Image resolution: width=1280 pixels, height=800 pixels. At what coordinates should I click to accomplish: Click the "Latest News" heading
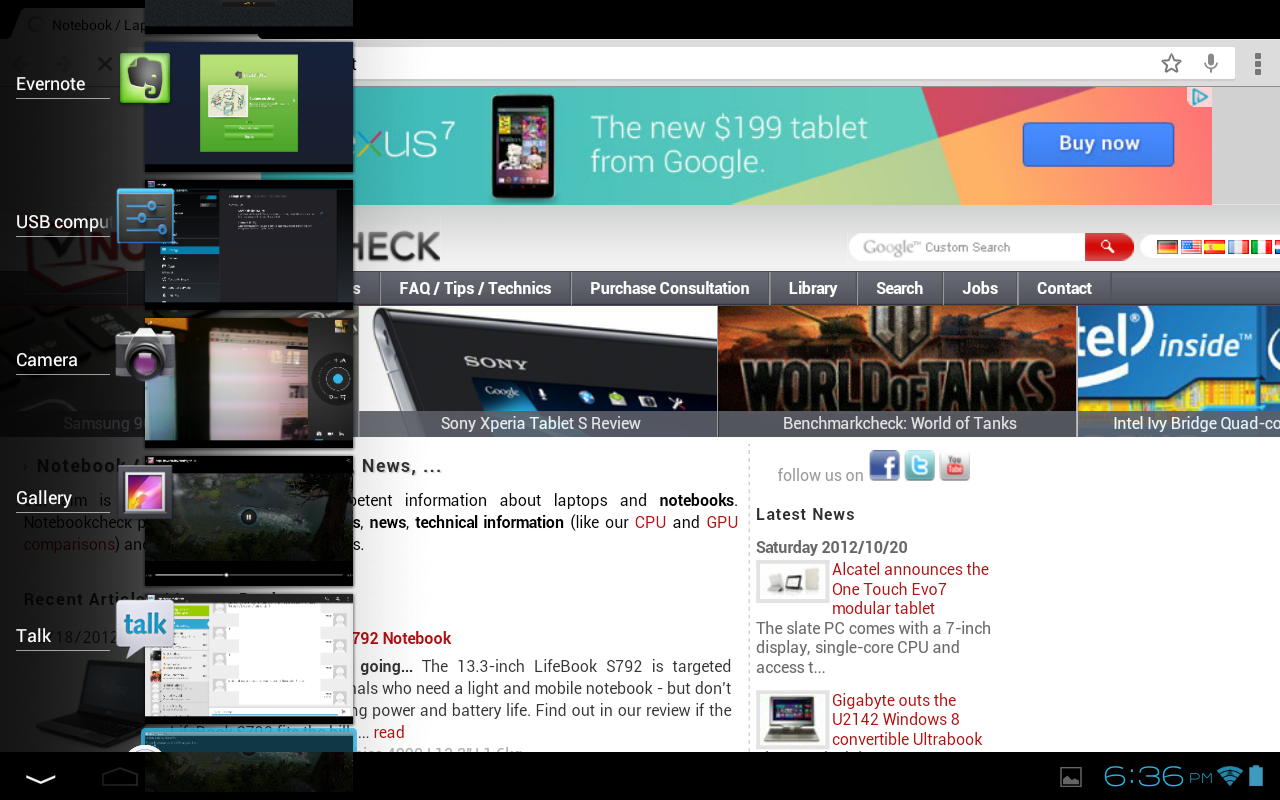(805, 514)
